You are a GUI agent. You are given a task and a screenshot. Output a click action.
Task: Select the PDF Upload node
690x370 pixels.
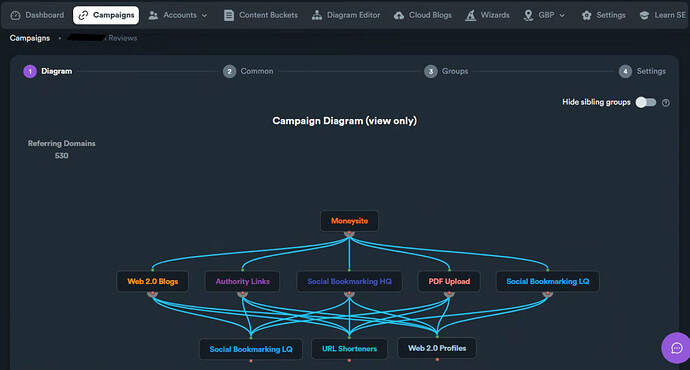pyautogui.click(x=449, y=282)
